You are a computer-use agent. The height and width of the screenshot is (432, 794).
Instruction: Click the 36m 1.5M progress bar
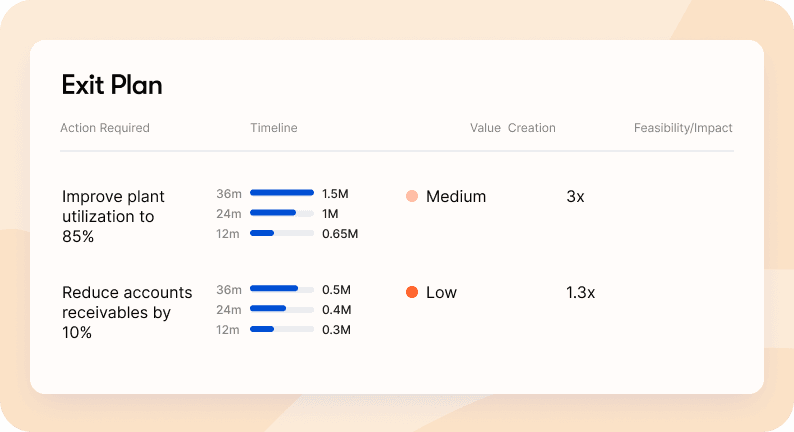pyautogui.click(x=282, y=193)
